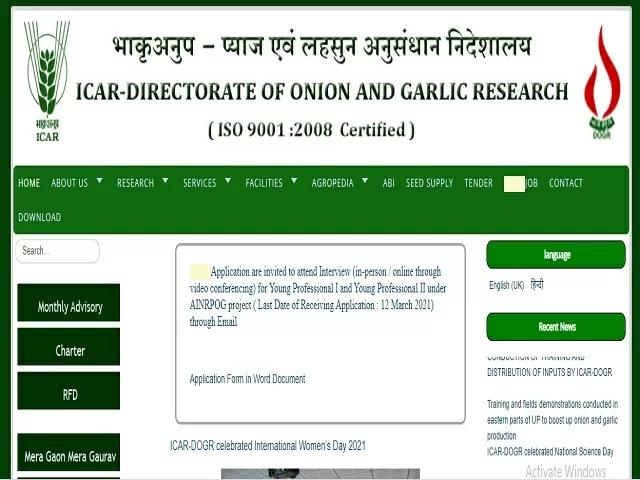Switch language to English (UK)
The width and height of the screenshot is (640, 480).
coord(507,285)
